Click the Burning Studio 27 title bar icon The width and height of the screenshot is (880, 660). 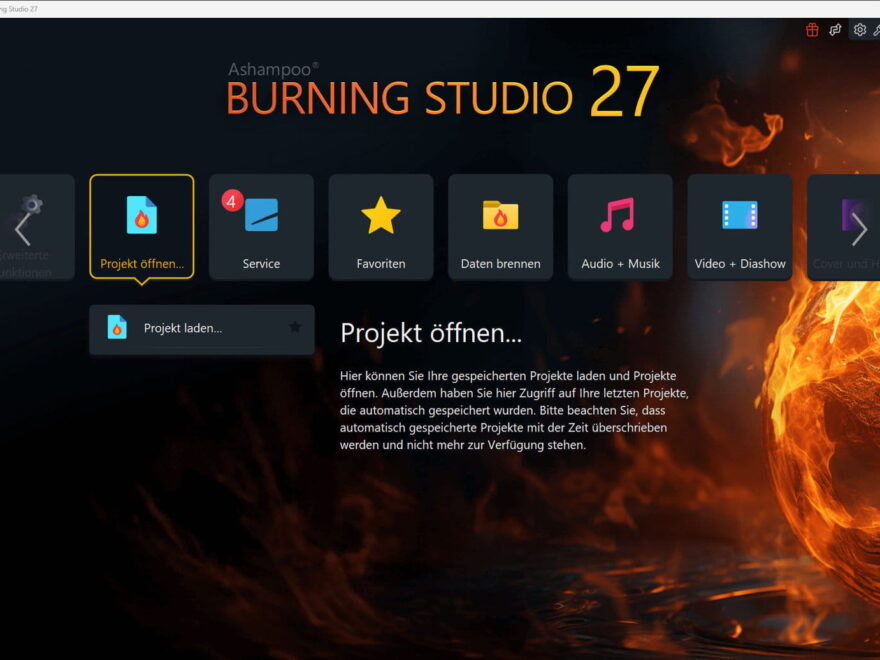8,6
